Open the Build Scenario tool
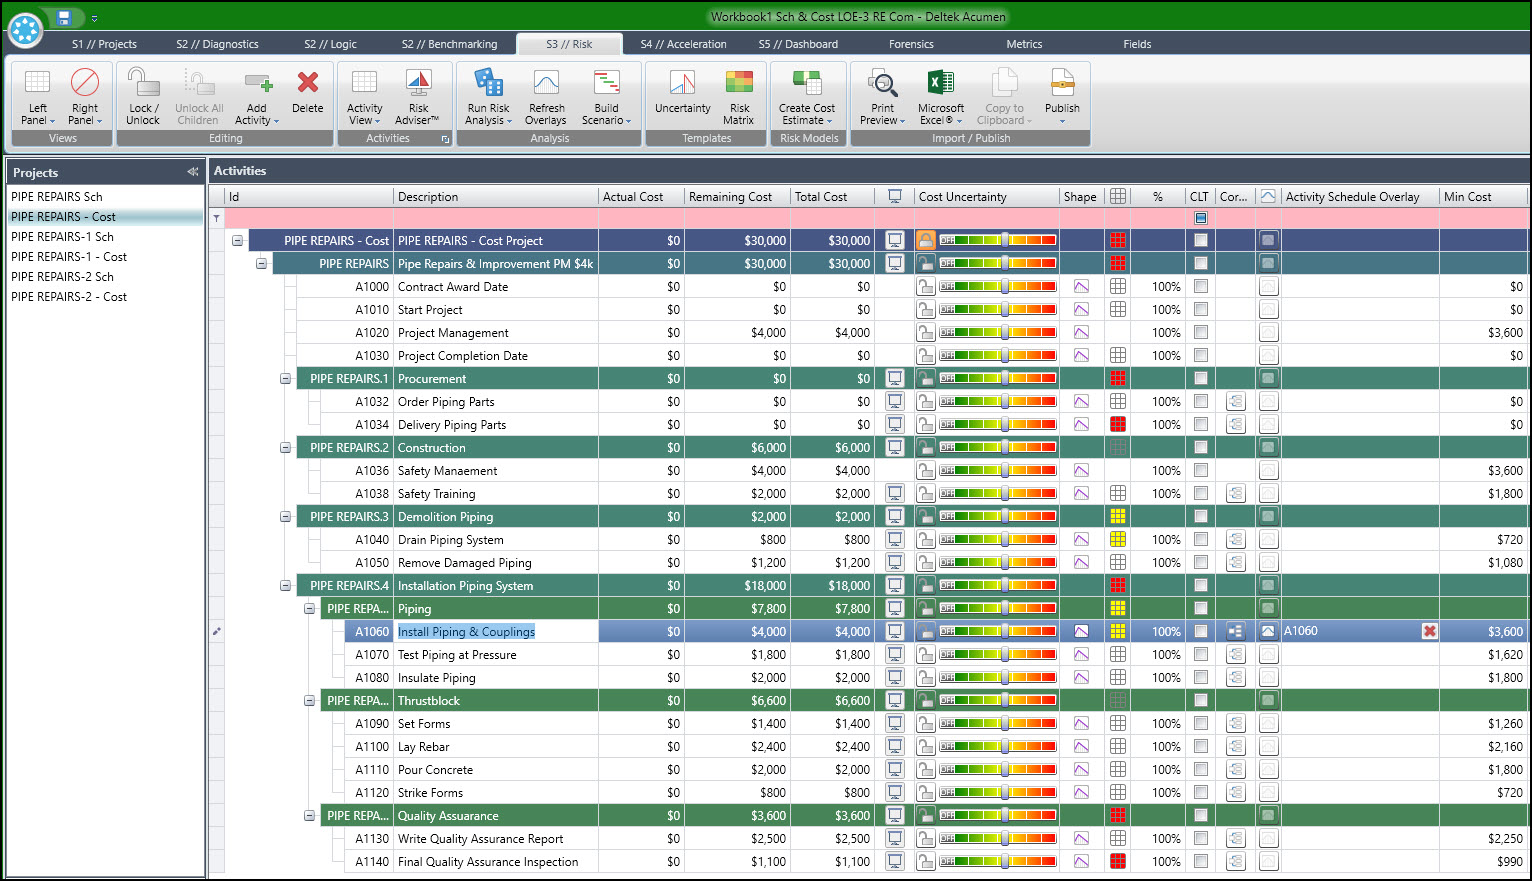Viewport: 1532px width, 881px height. [607, 97]
